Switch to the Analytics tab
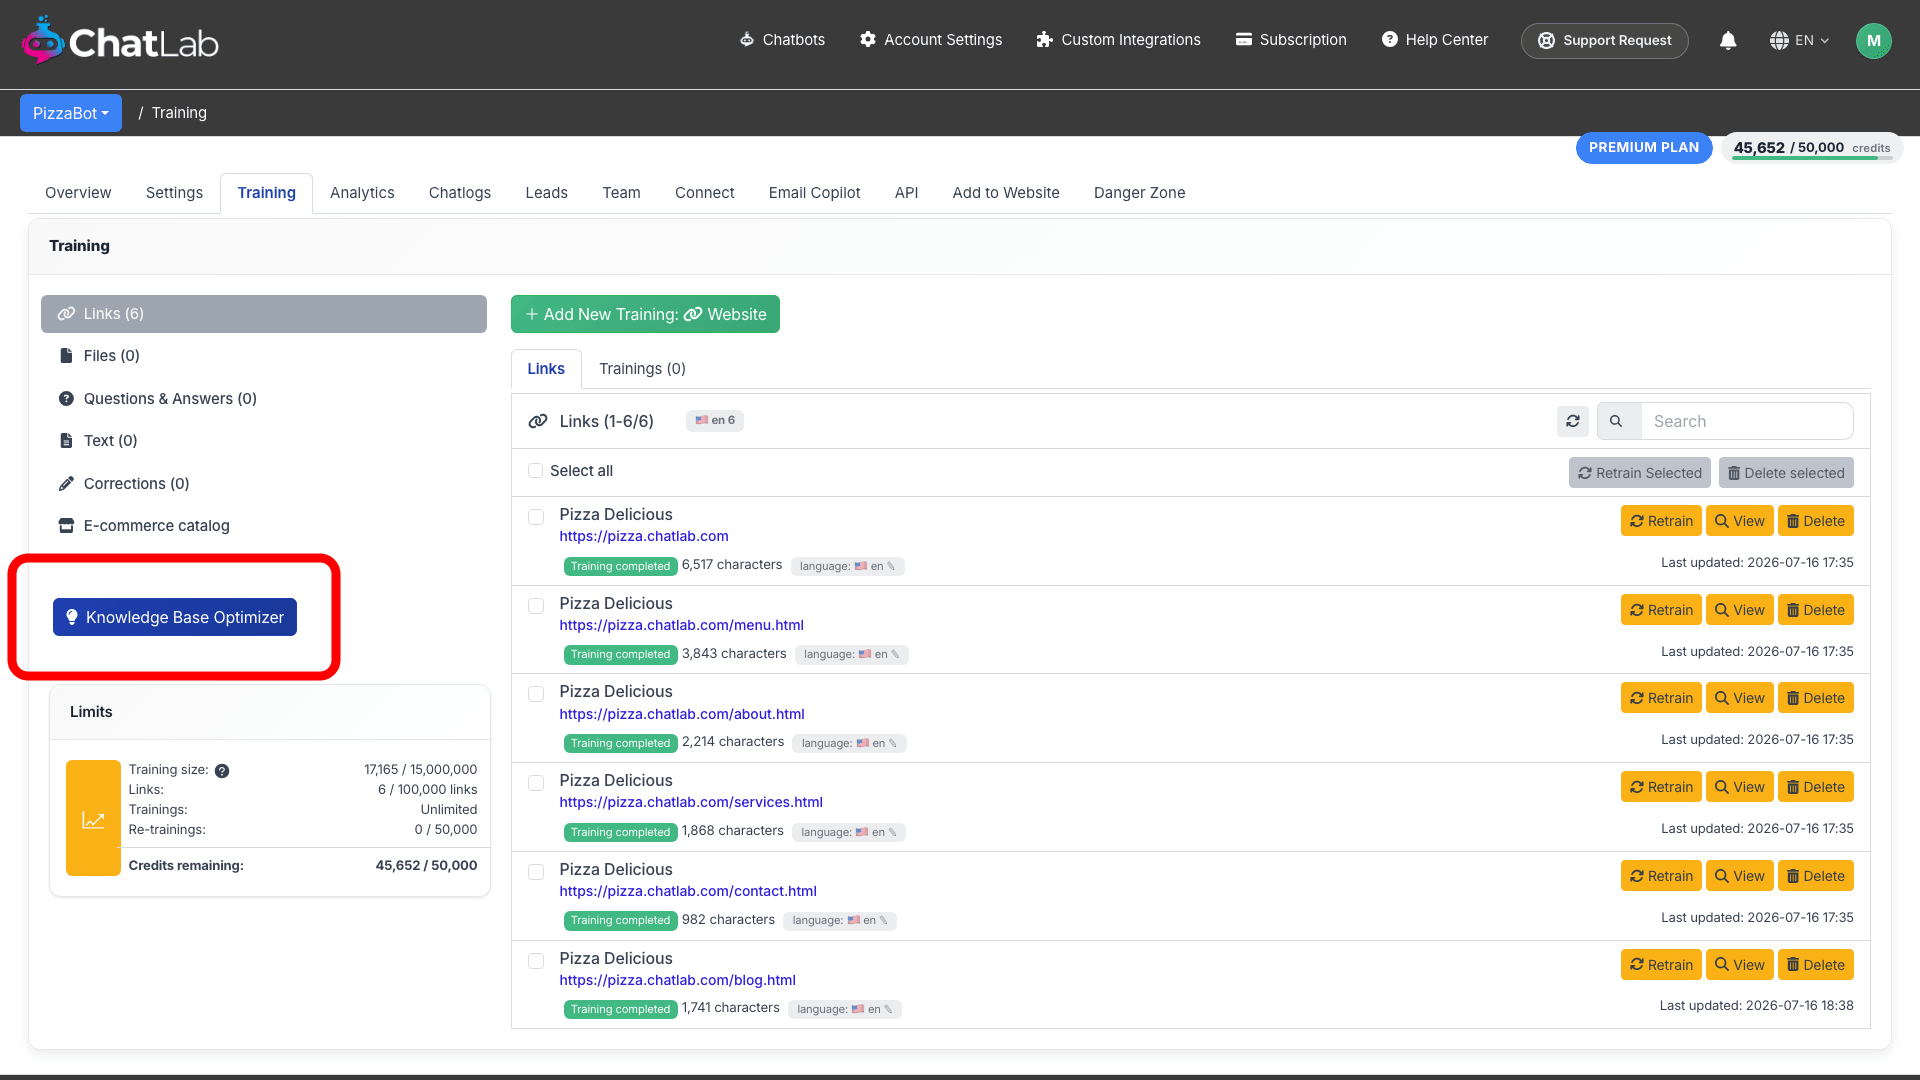 click(362, 193)
